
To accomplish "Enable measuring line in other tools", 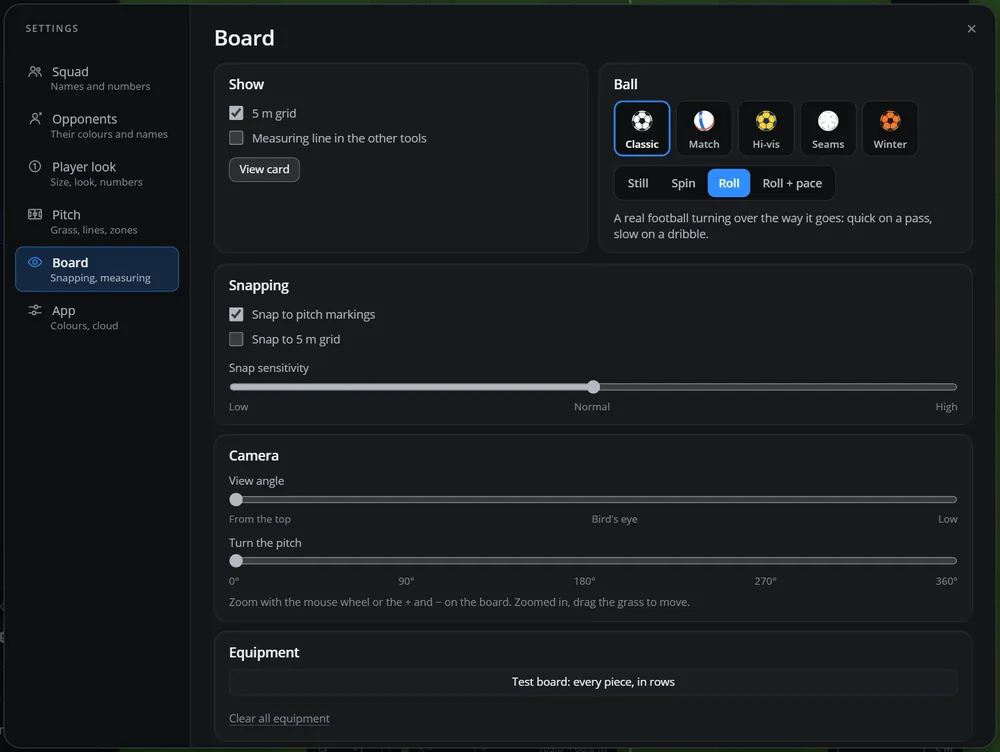I will tap(236, 138).
